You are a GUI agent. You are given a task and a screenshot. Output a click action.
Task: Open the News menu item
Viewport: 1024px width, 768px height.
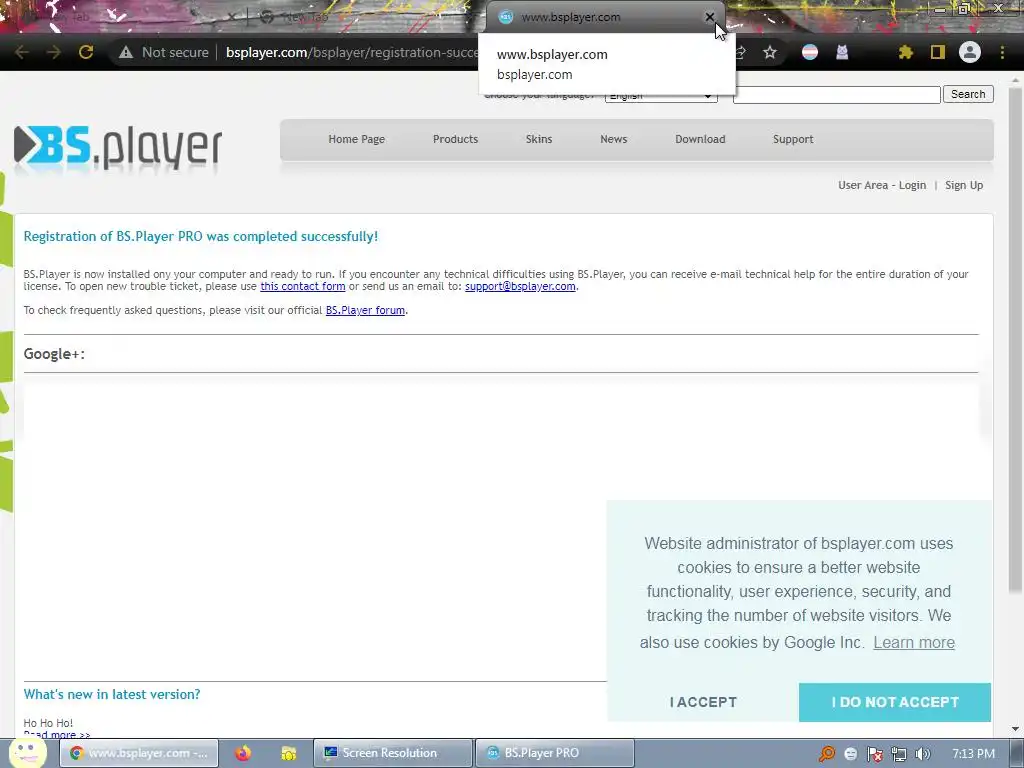coord(613,139)
